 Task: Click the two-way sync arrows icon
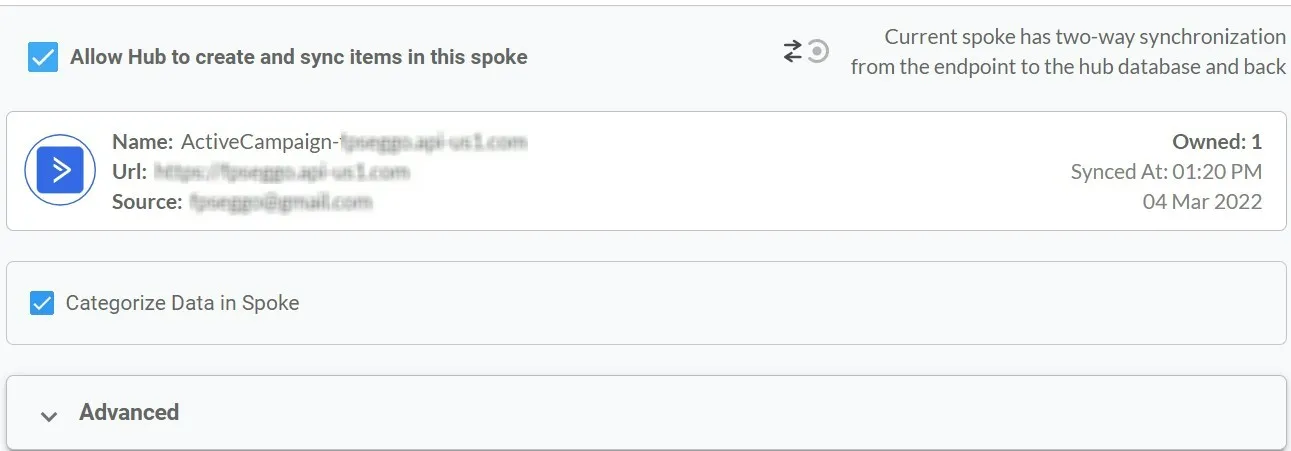[x=793, y=52]
